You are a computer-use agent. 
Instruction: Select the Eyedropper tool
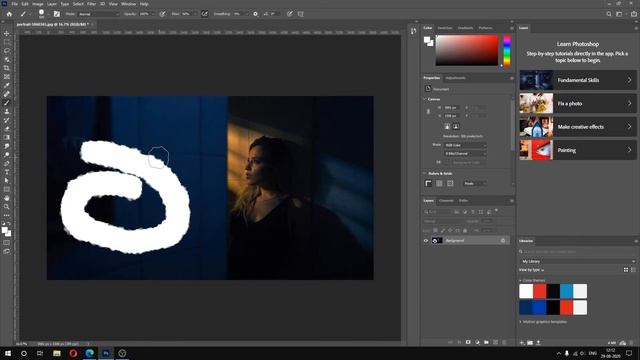pos(7,85)
